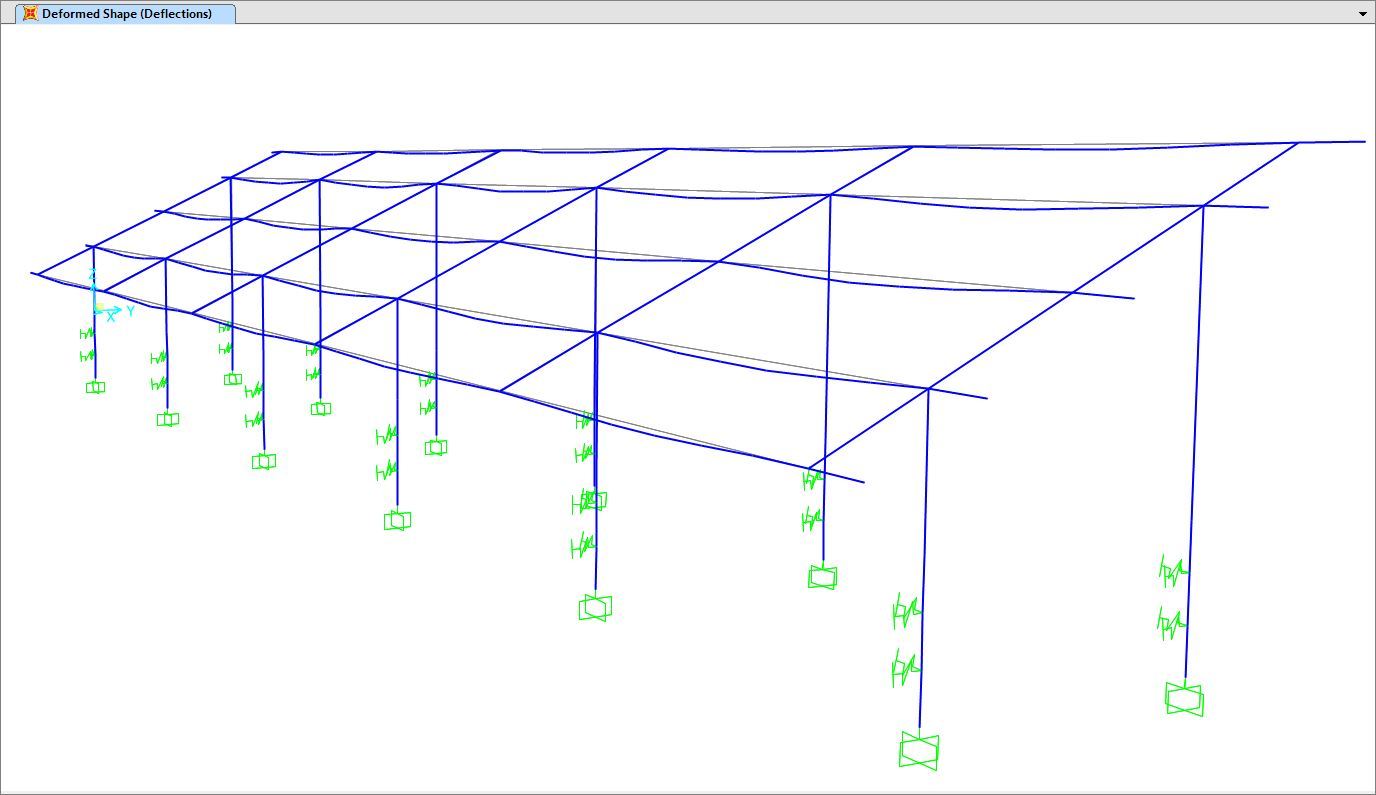Image resolution: width=1376 pixels, height=795 pixels.
Task: Select upper spring on the lowest foreground column
Action: tap(906, 609)
